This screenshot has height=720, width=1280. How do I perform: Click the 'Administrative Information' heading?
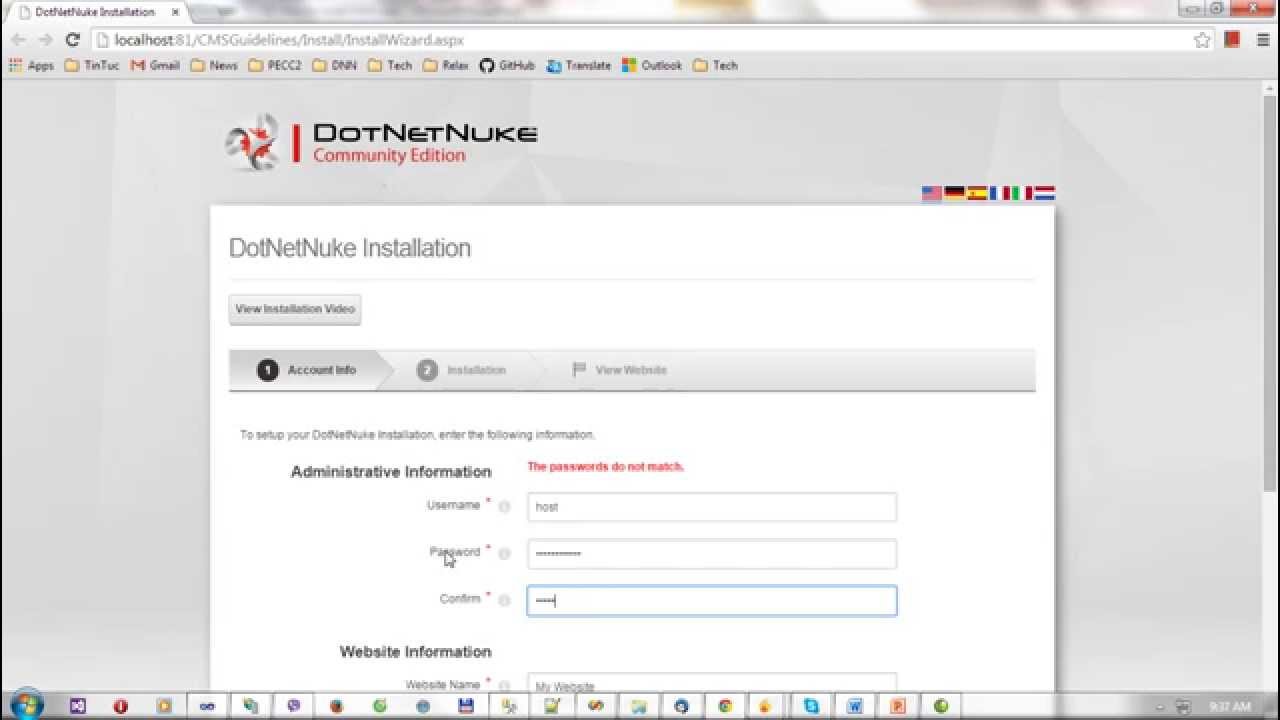click(391, 472)
